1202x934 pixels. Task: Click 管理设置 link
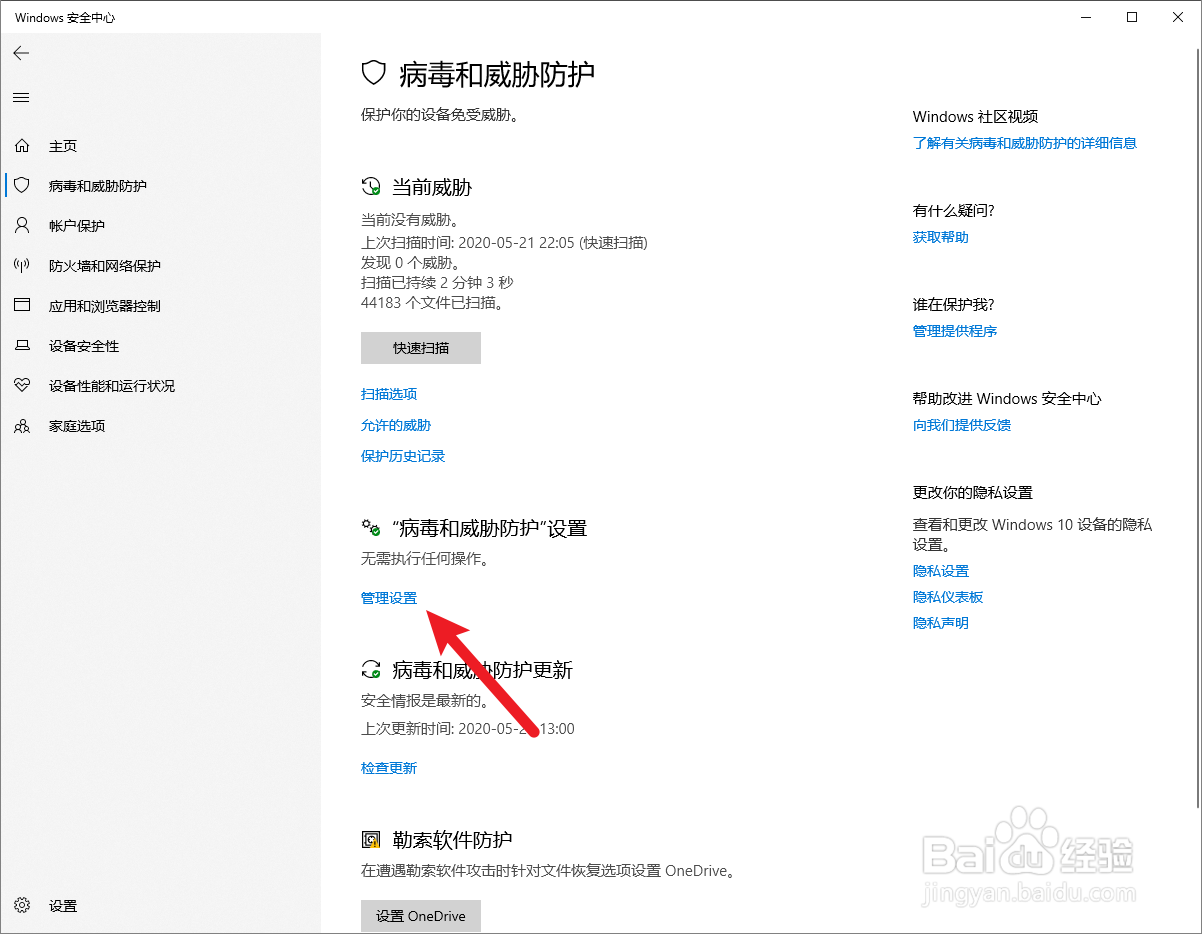[x=389, y=598]
